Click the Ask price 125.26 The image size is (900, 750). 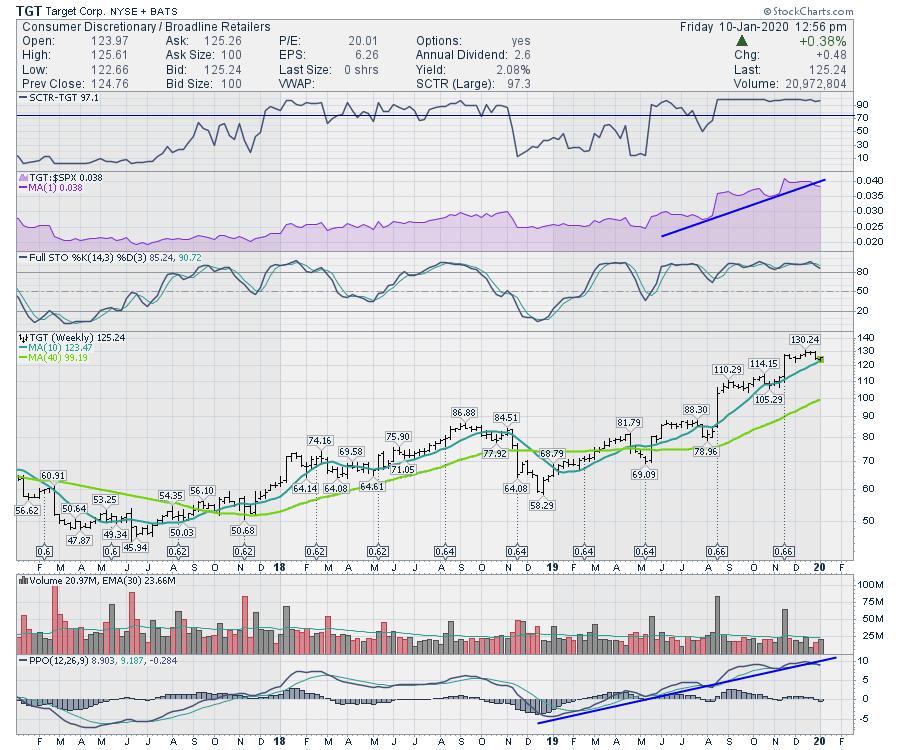pos(223,41)
